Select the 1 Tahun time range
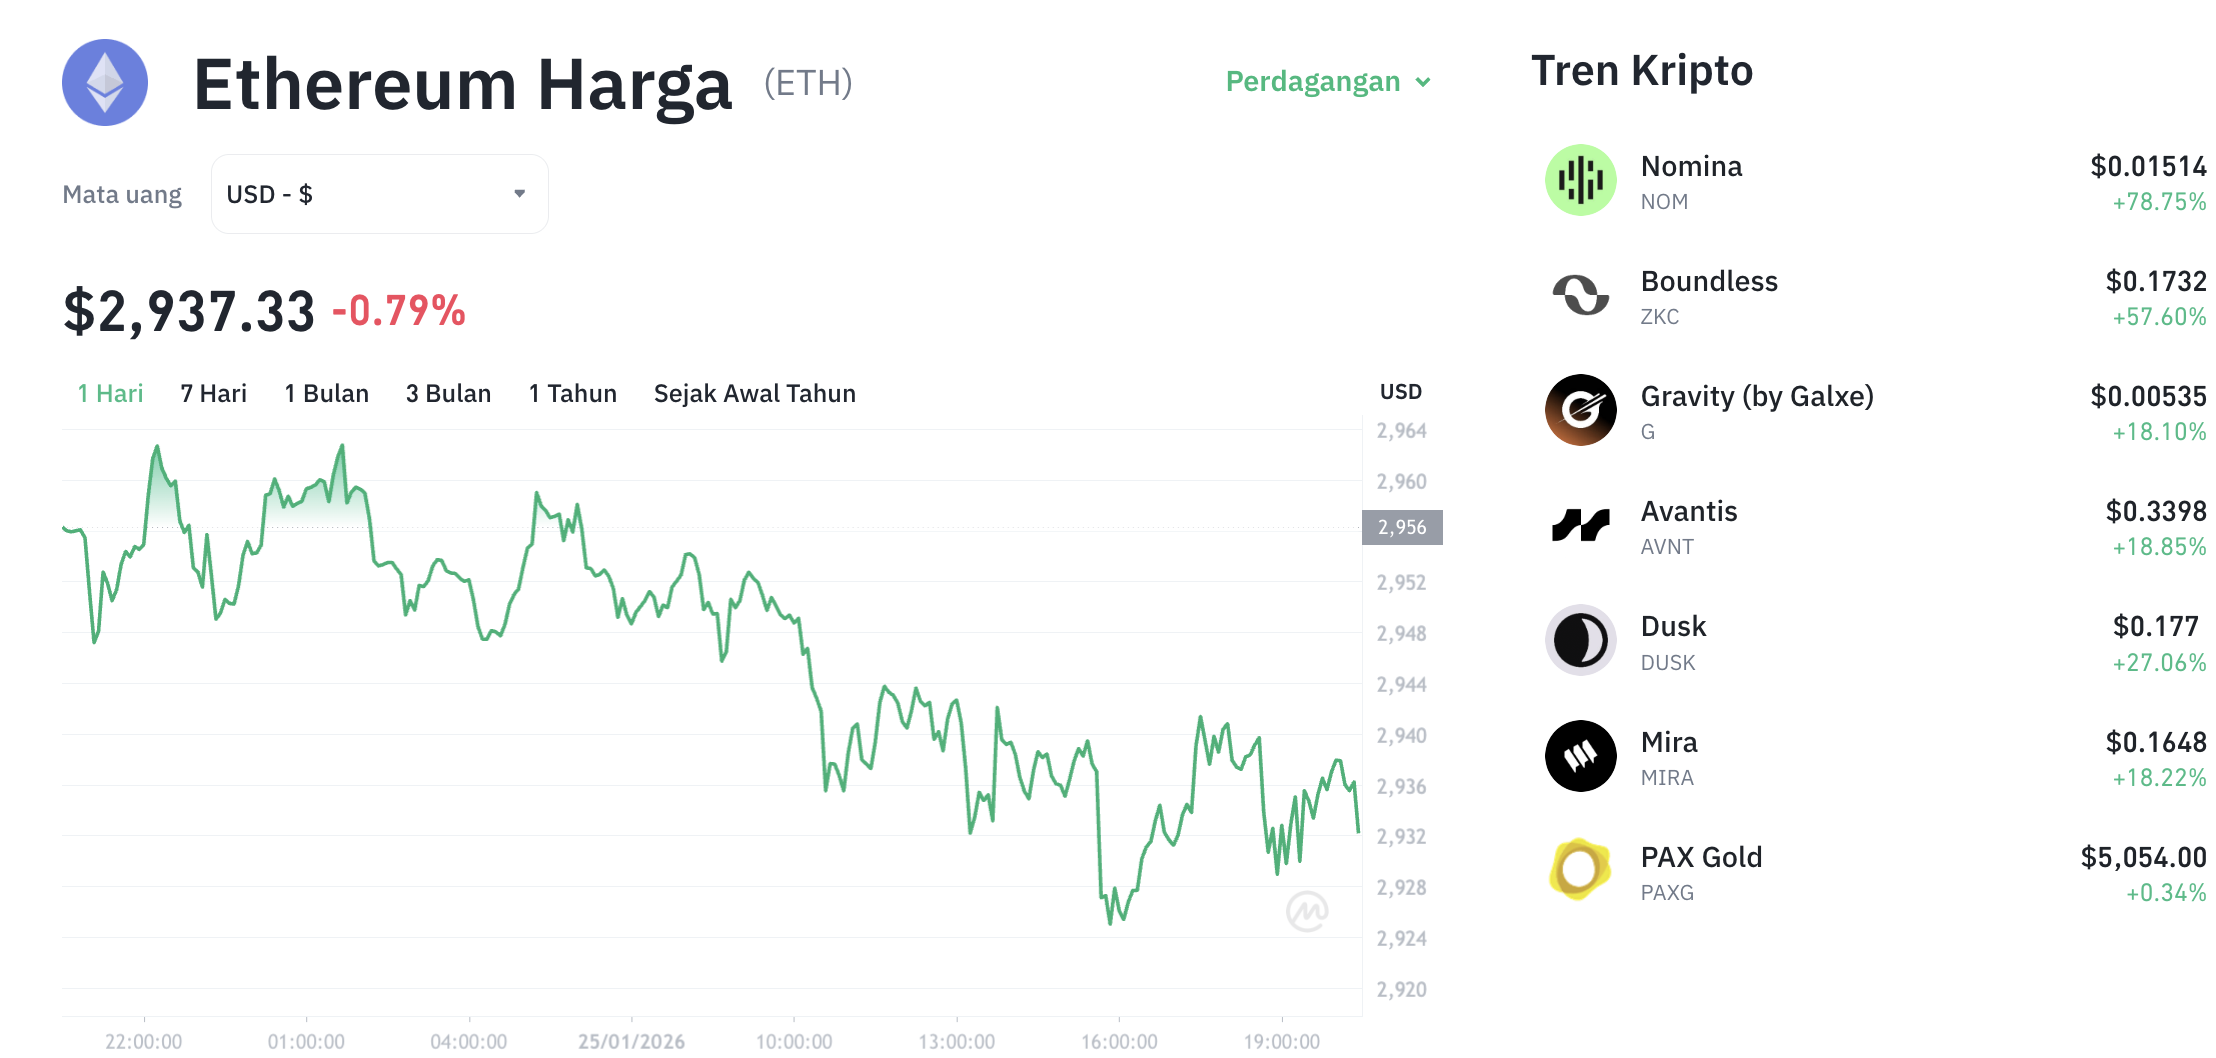 572,393
